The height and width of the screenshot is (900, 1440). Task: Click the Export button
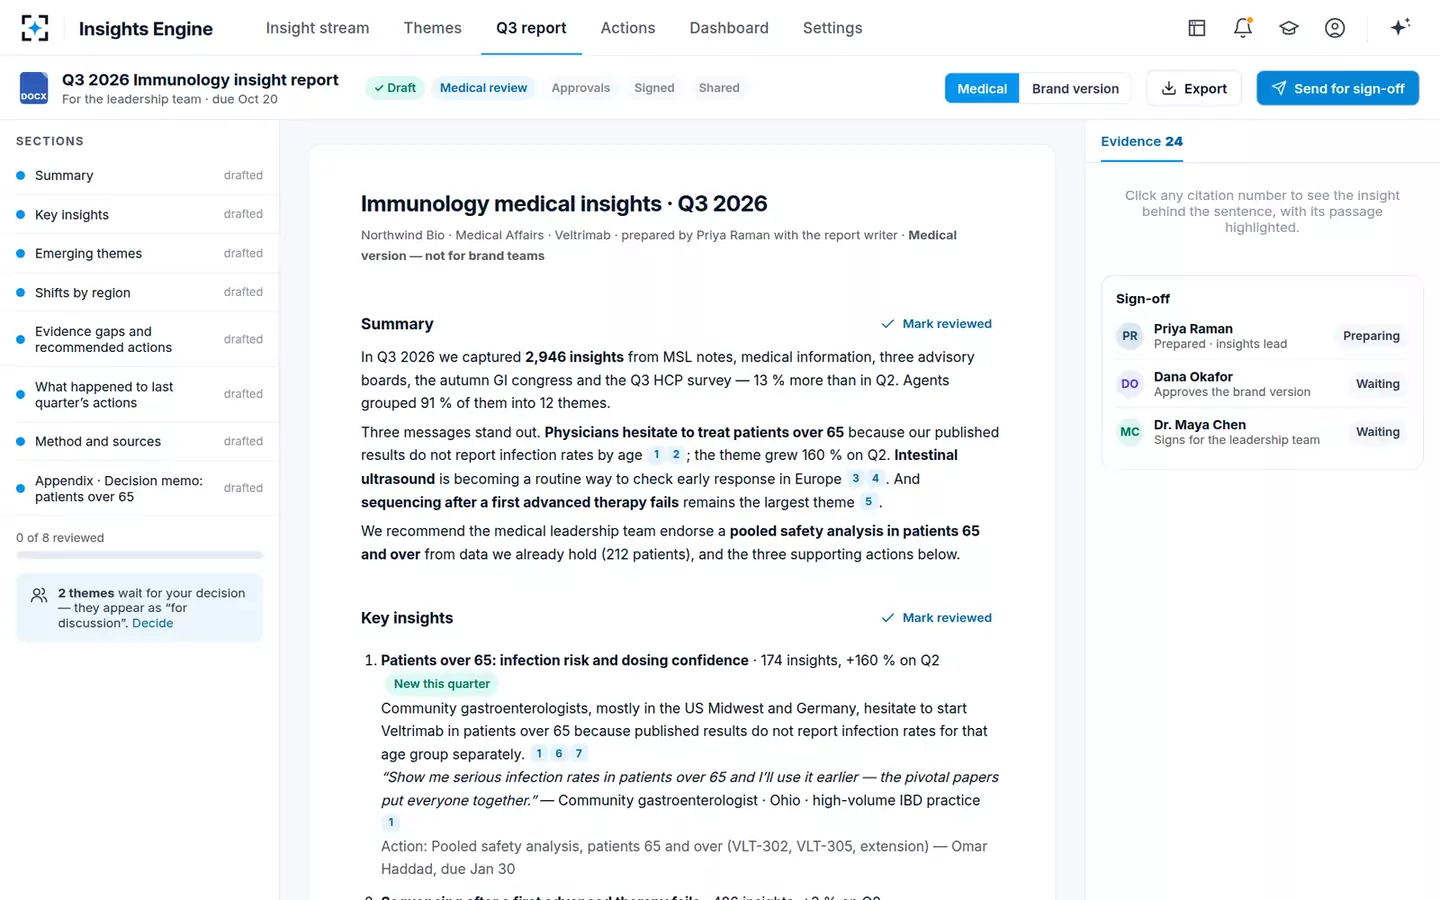click(1194, 88)
